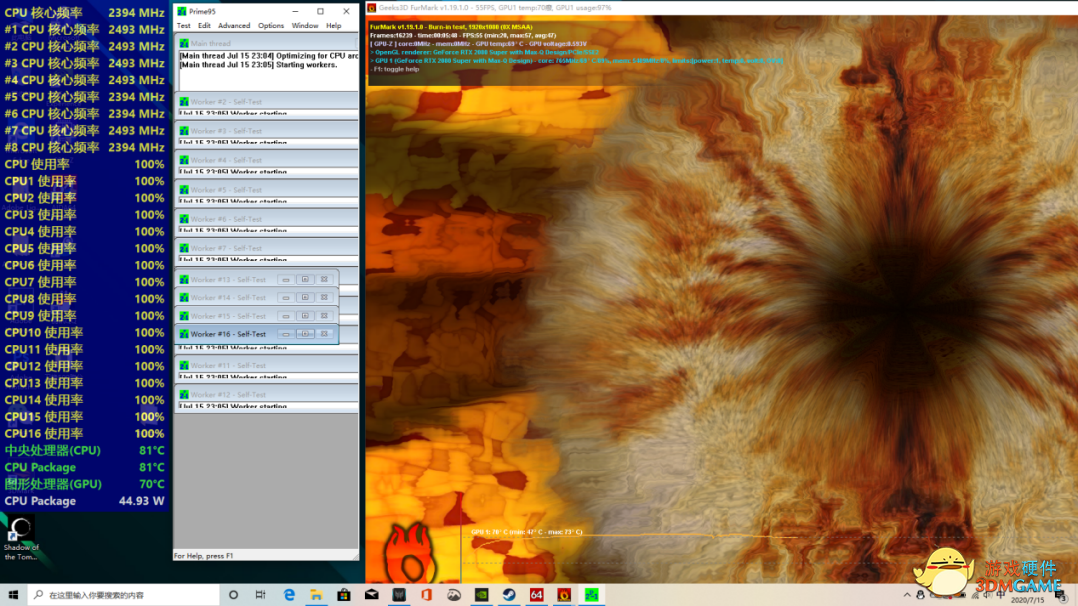Switch to the FurMark taskbar icon
Viewport: 1078px width, 606px height.
(564, 595)
